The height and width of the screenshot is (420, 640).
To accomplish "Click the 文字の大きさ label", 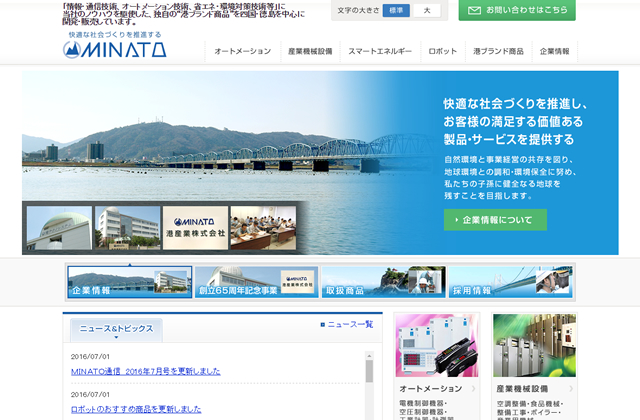I will coord(358,10).
